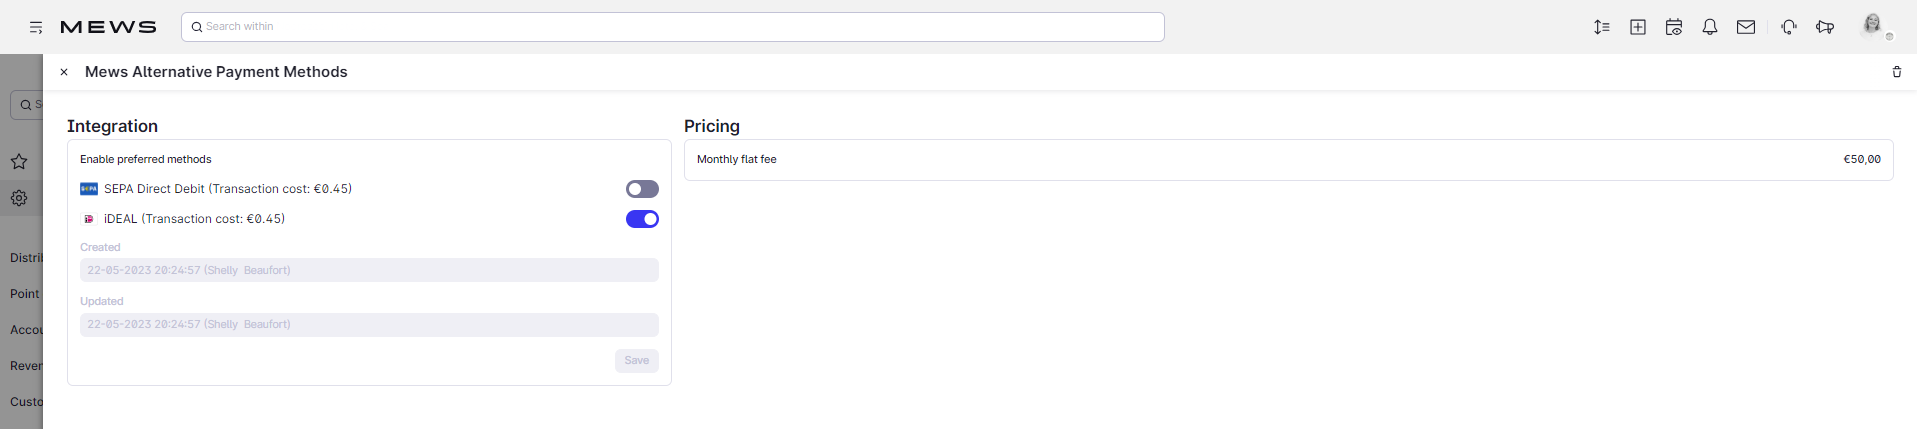Click the Created timestamp field

tap(369, 270)
